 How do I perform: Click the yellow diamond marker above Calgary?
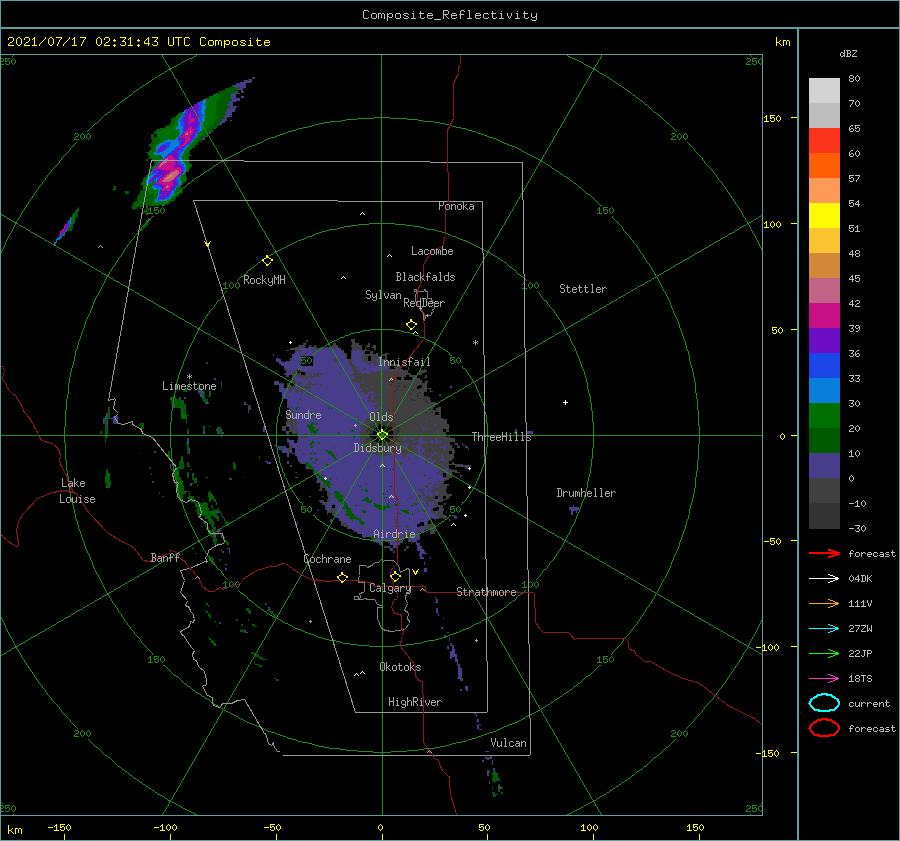coord(395,576)
